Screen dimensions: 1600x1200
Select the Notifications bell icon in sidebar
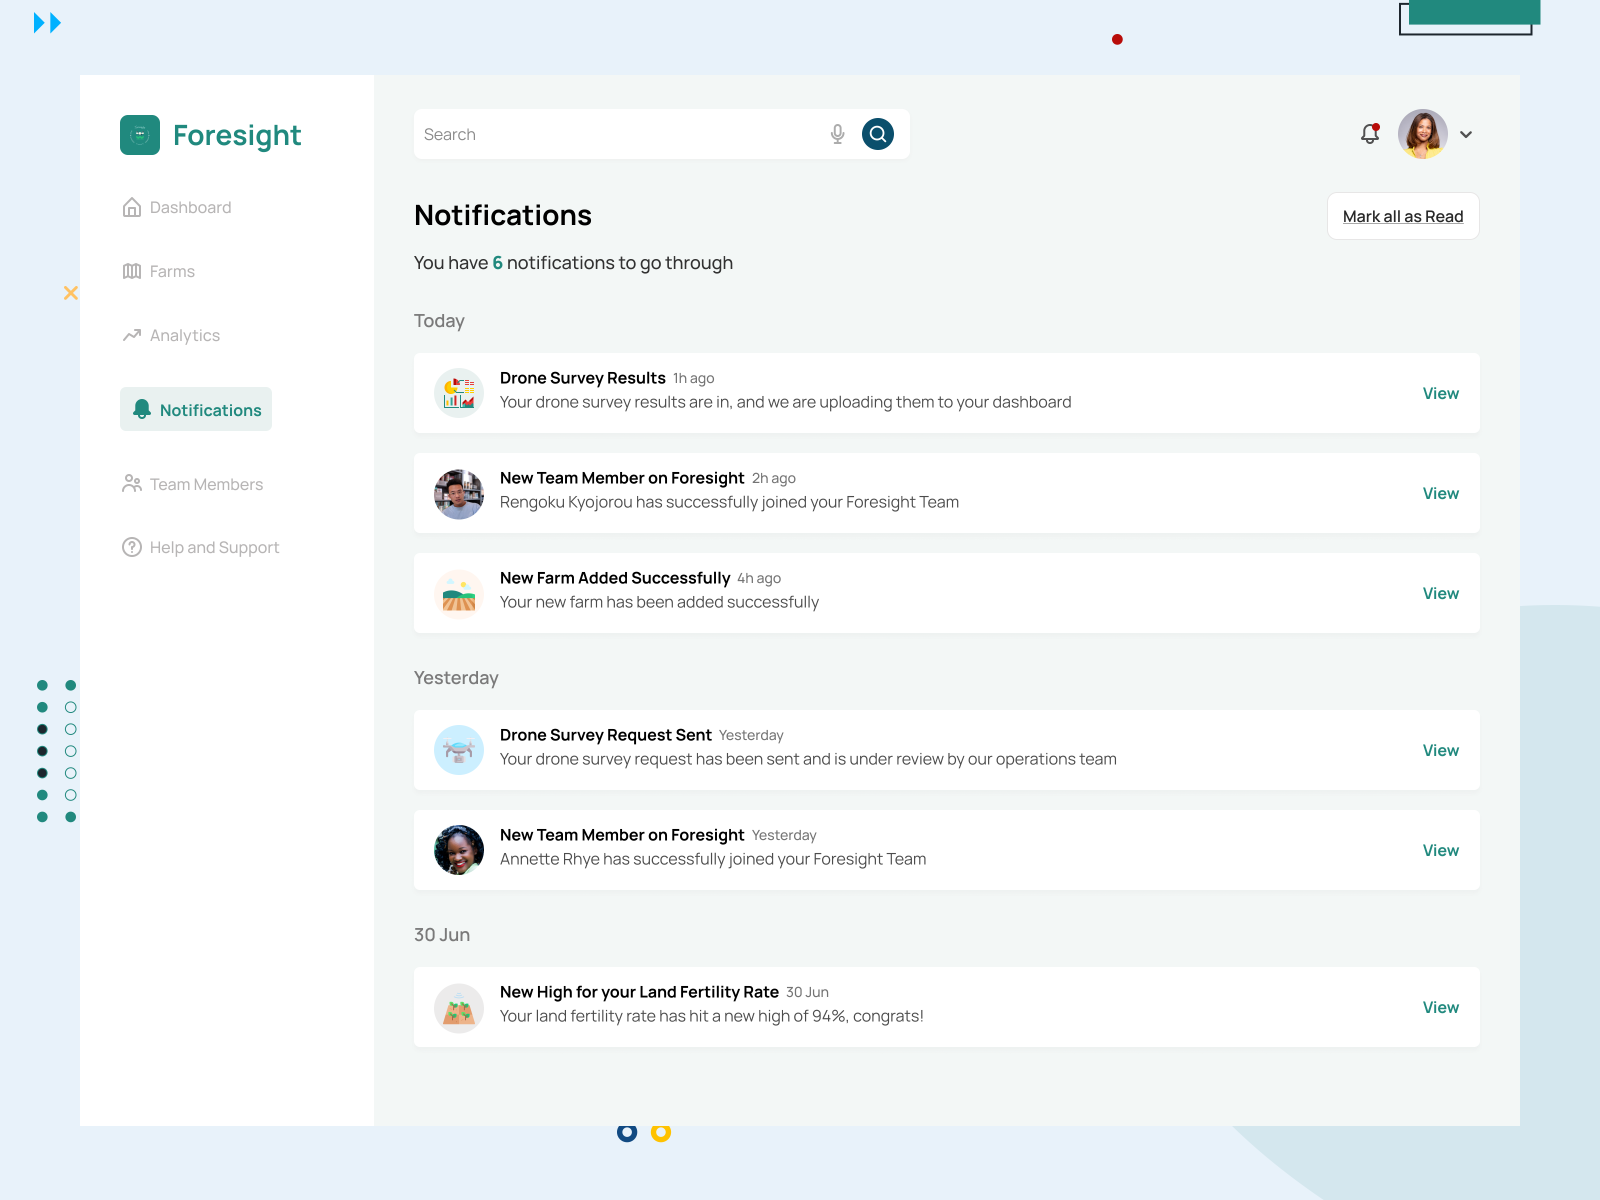pyautogui.click(x=142, y=409)
